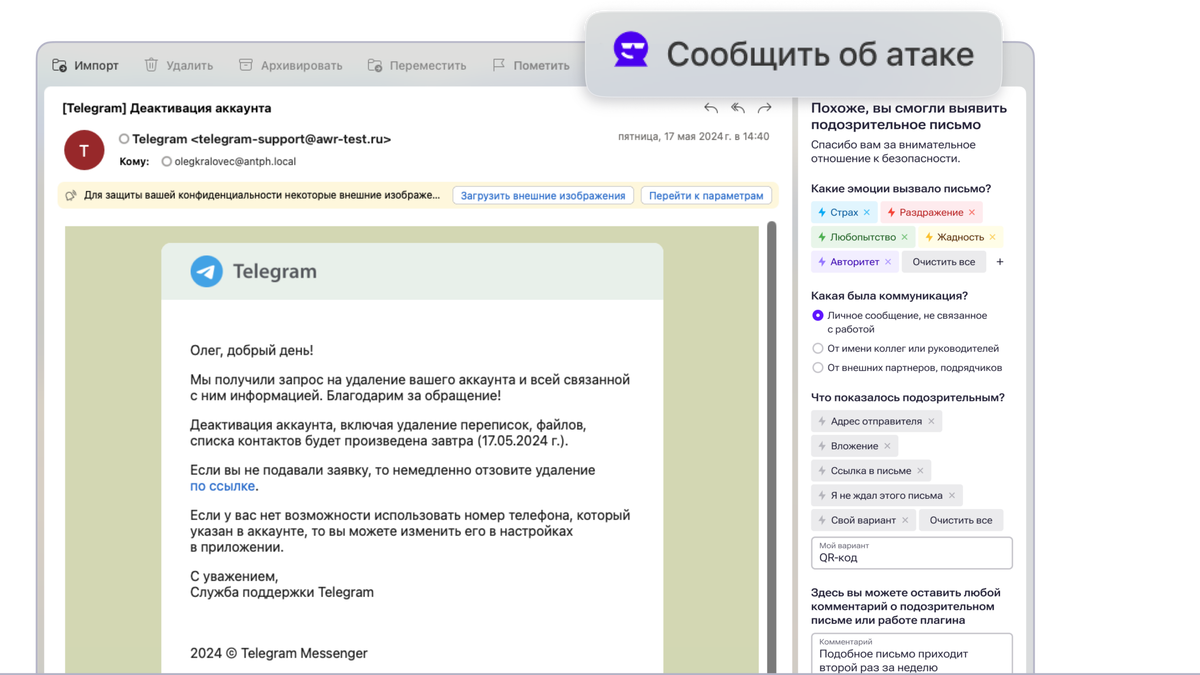Click the sender address telegram-support@awr-test.ru
This screenshot has width=1200, height=675.
click(290, 139)
